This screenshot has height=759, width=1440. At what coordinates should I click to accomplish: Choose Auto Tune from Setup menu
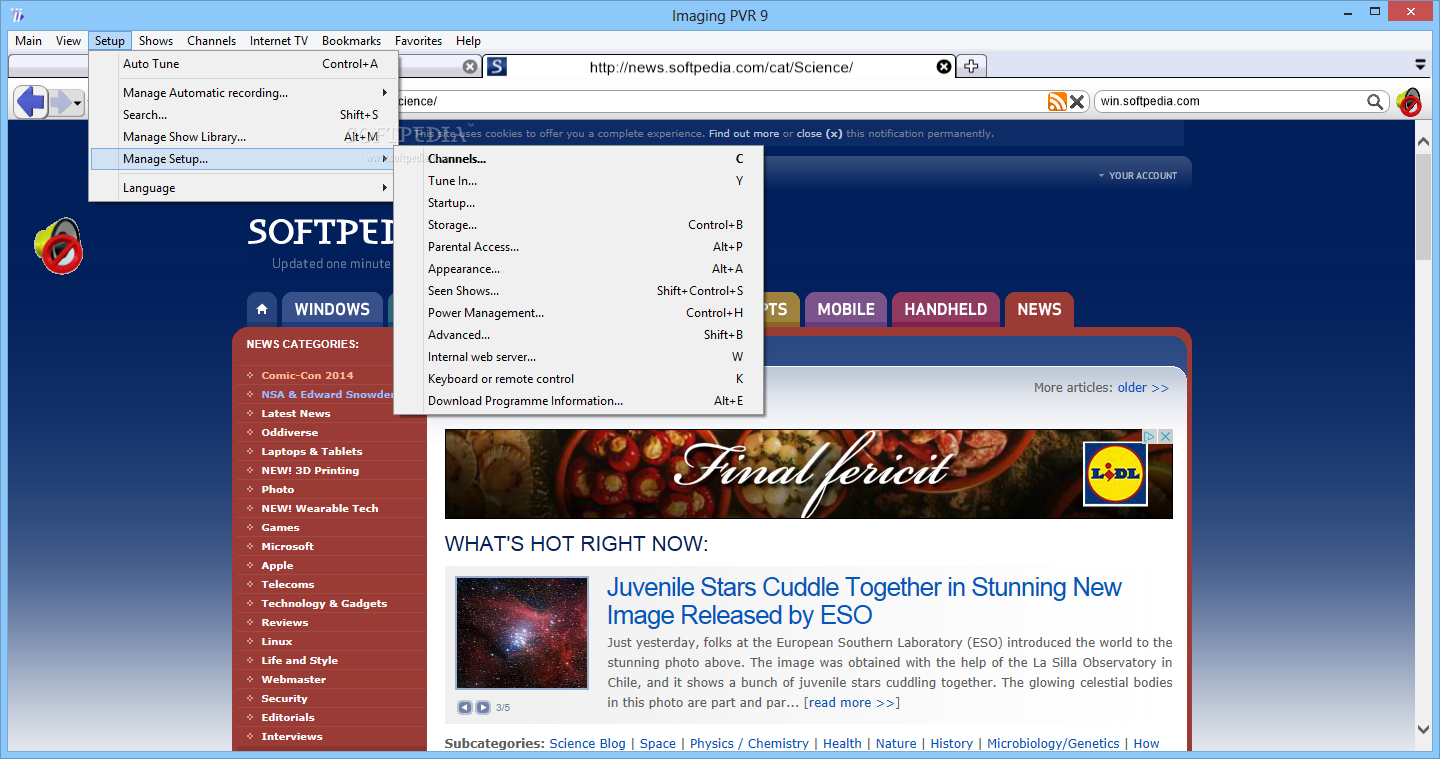click(244, 64)
